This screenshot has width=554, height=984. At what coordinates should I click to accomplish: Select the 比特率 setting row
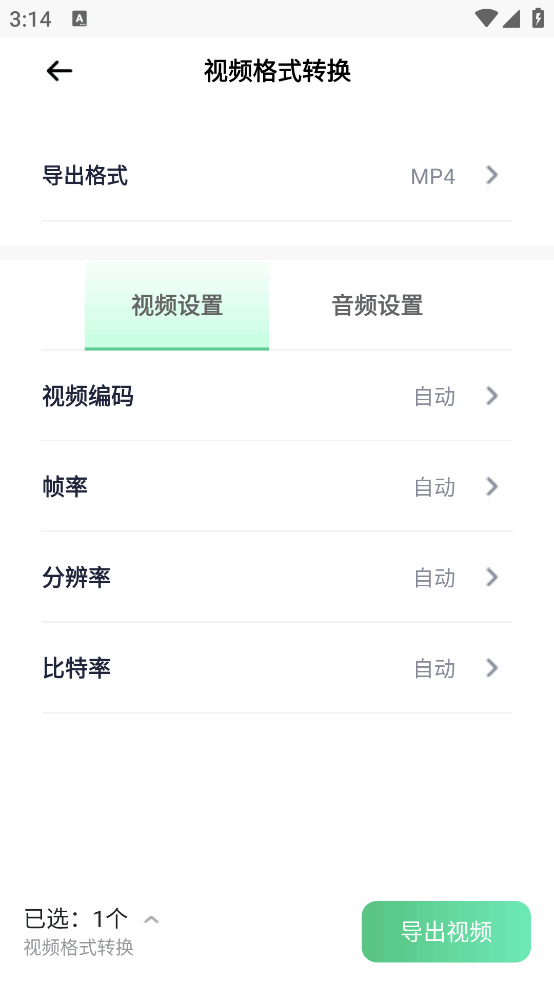(x=277, y=668)
